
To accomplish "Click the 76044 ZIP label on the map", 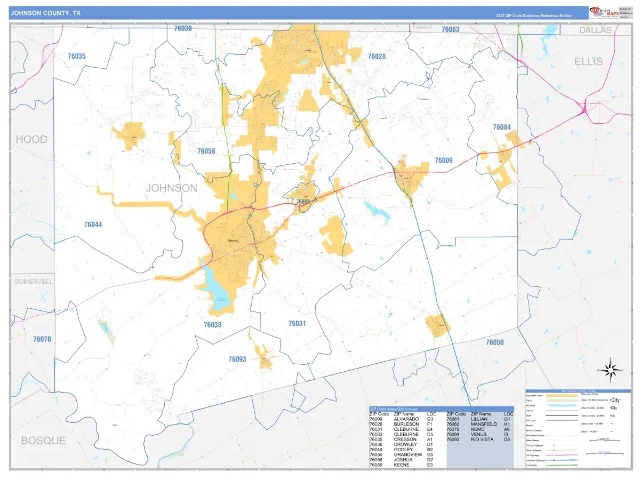I will coord(93,224).
